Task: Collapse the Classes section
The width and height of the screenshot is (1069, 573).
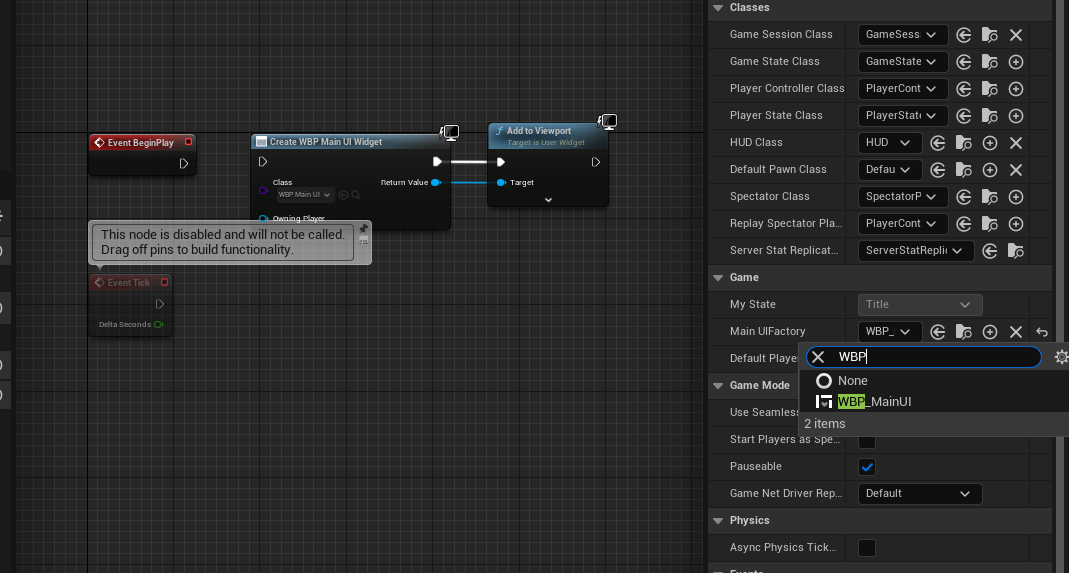Action: pyautogui.click(x=718, y=8)
